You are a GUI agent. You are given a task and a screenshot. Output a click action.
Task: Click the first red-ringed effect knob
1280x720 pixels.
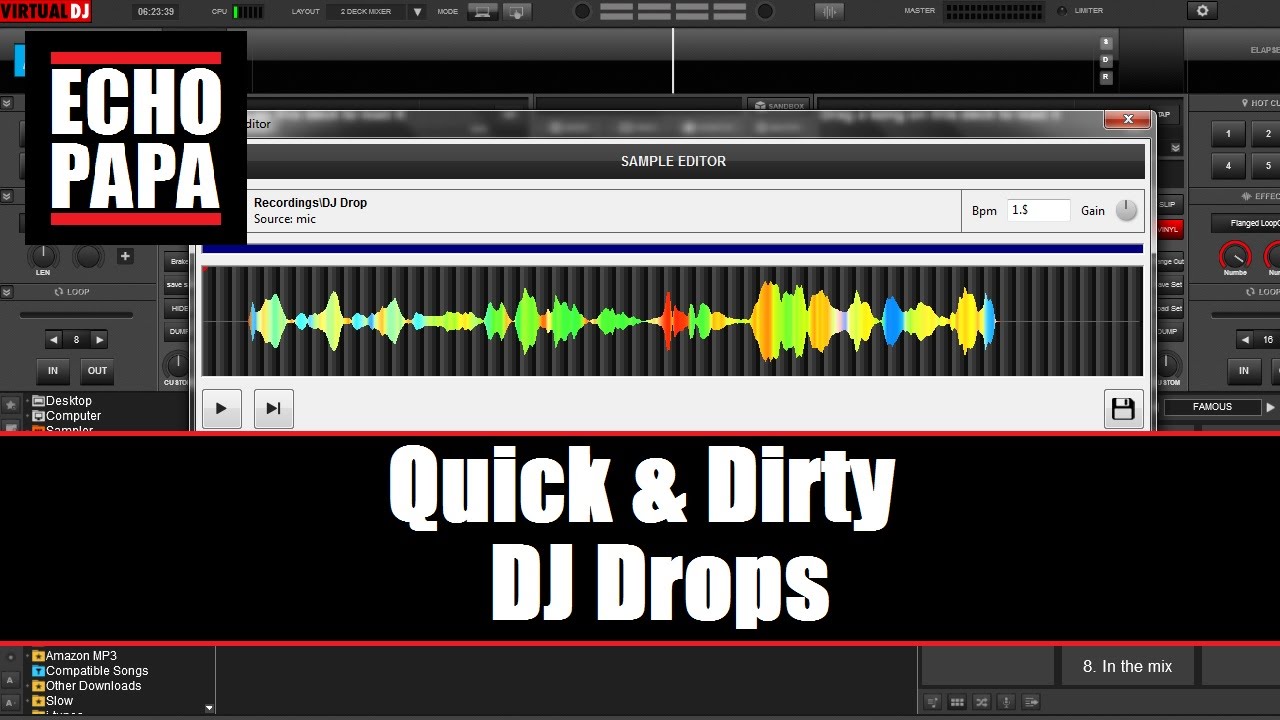[x=1235, y=255]
